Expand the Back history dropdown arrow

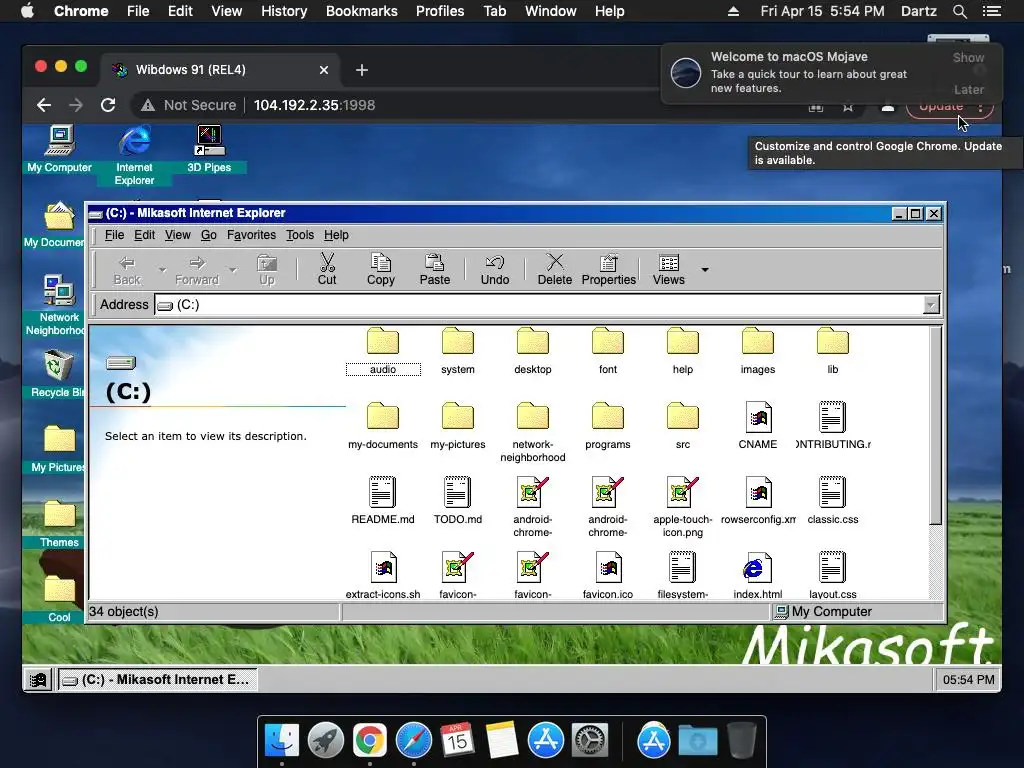(x=162, y=270)
